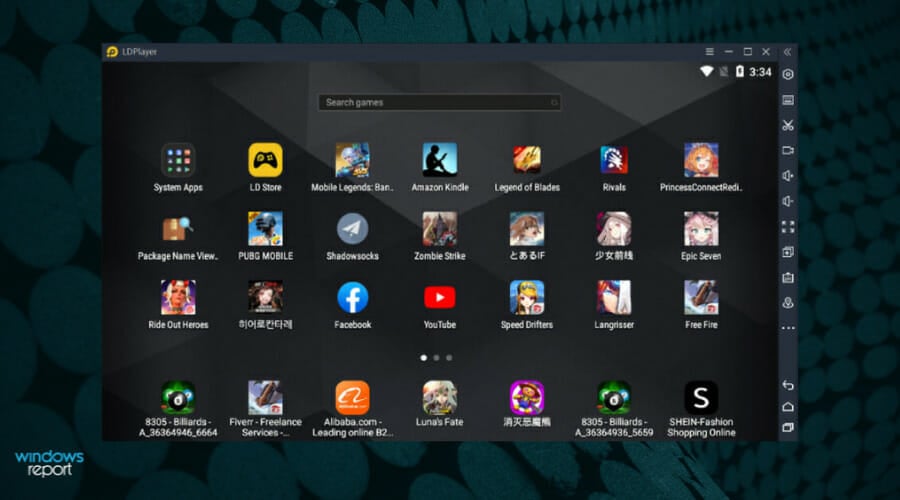Open Package Name Viewer app
Image resolution: width=900 pixels, height=500 pixels.
[178, 229]
